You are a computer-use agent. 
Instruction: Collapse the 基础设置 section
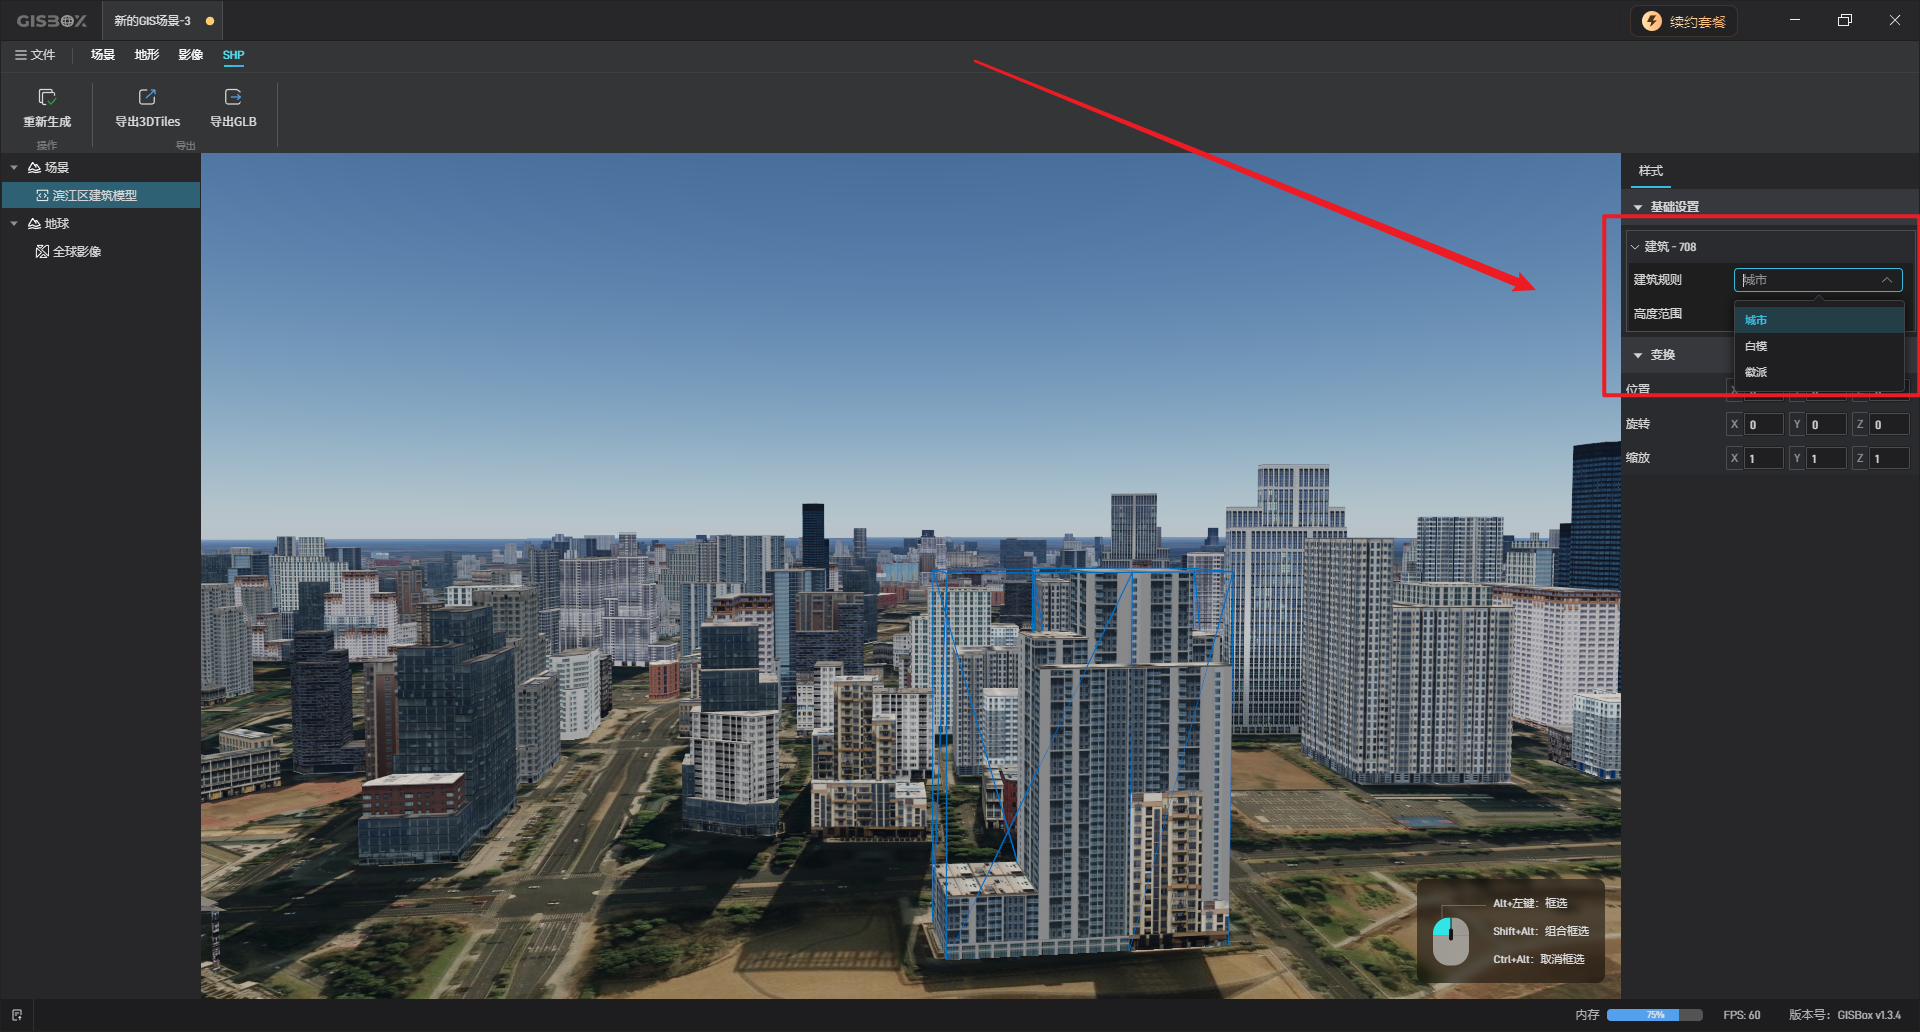tap(1638, 206)
